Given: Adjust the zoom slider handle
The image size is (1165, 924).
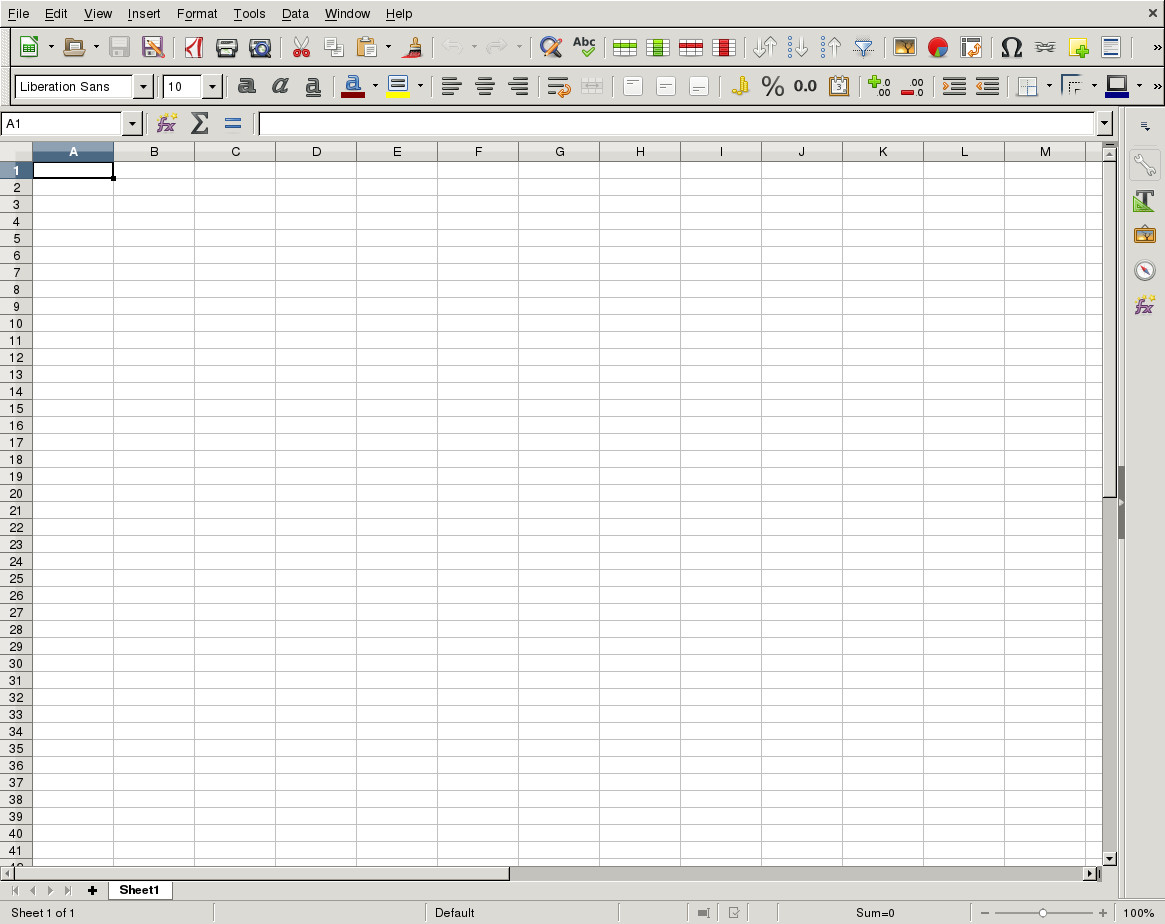Looking at the screenshot, I should pyautogui.click(x=1042, y=913).
